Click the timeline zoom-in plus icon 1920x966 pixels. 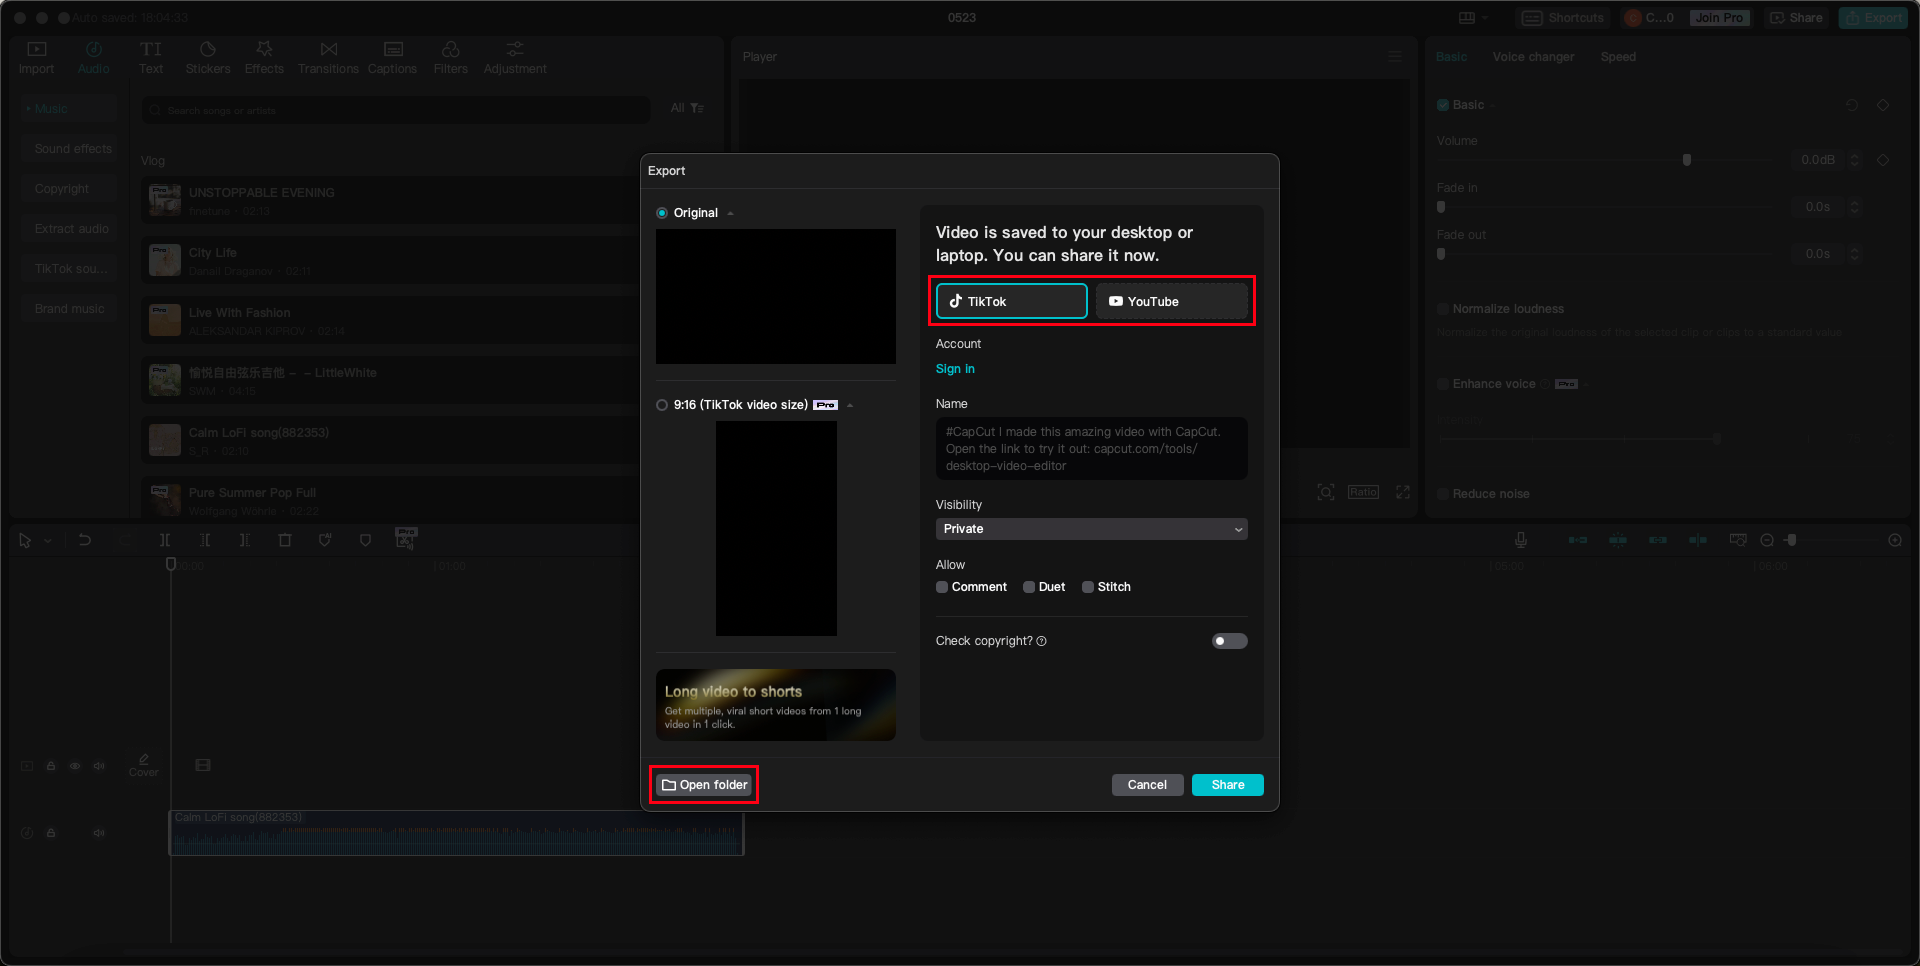[x=1895, y=540]
